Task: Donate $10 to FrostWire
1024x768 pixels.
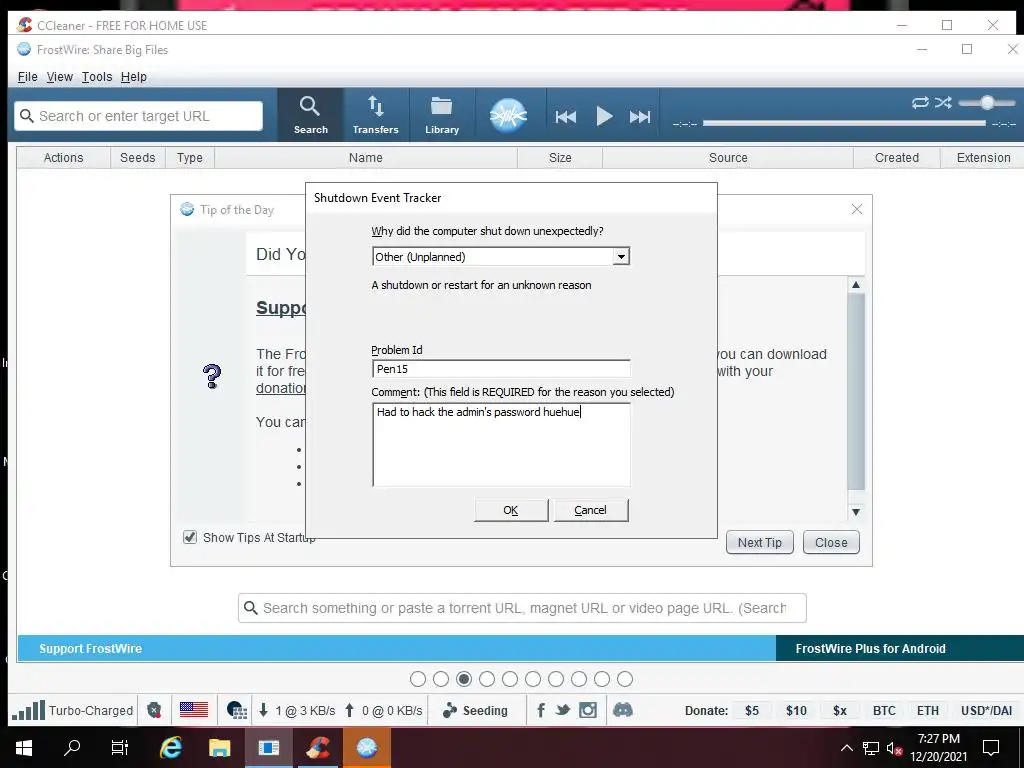Action: 796,711
